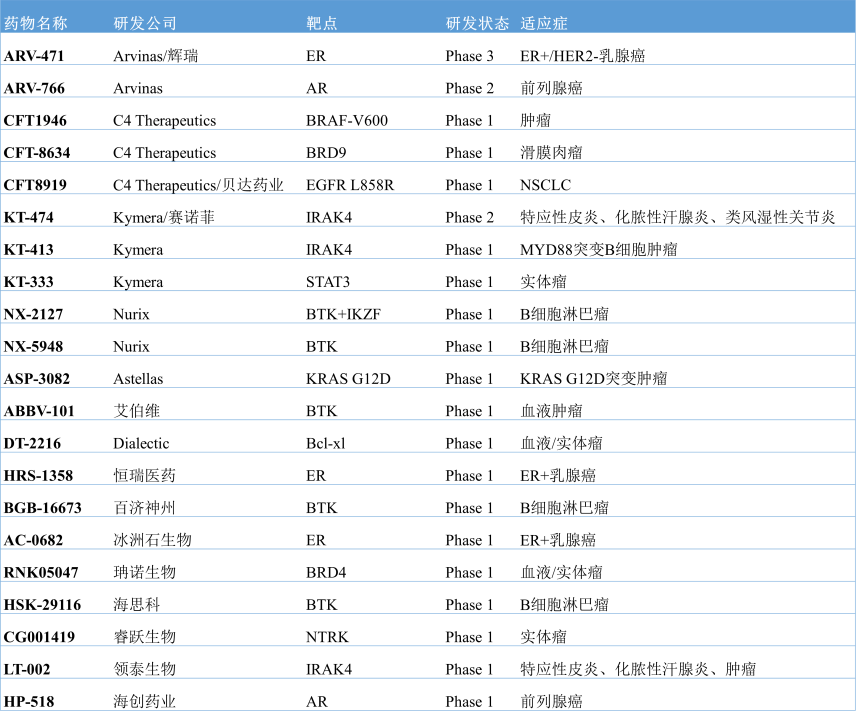Click the 珃诺生物 company cell

[x=145, y=572]
